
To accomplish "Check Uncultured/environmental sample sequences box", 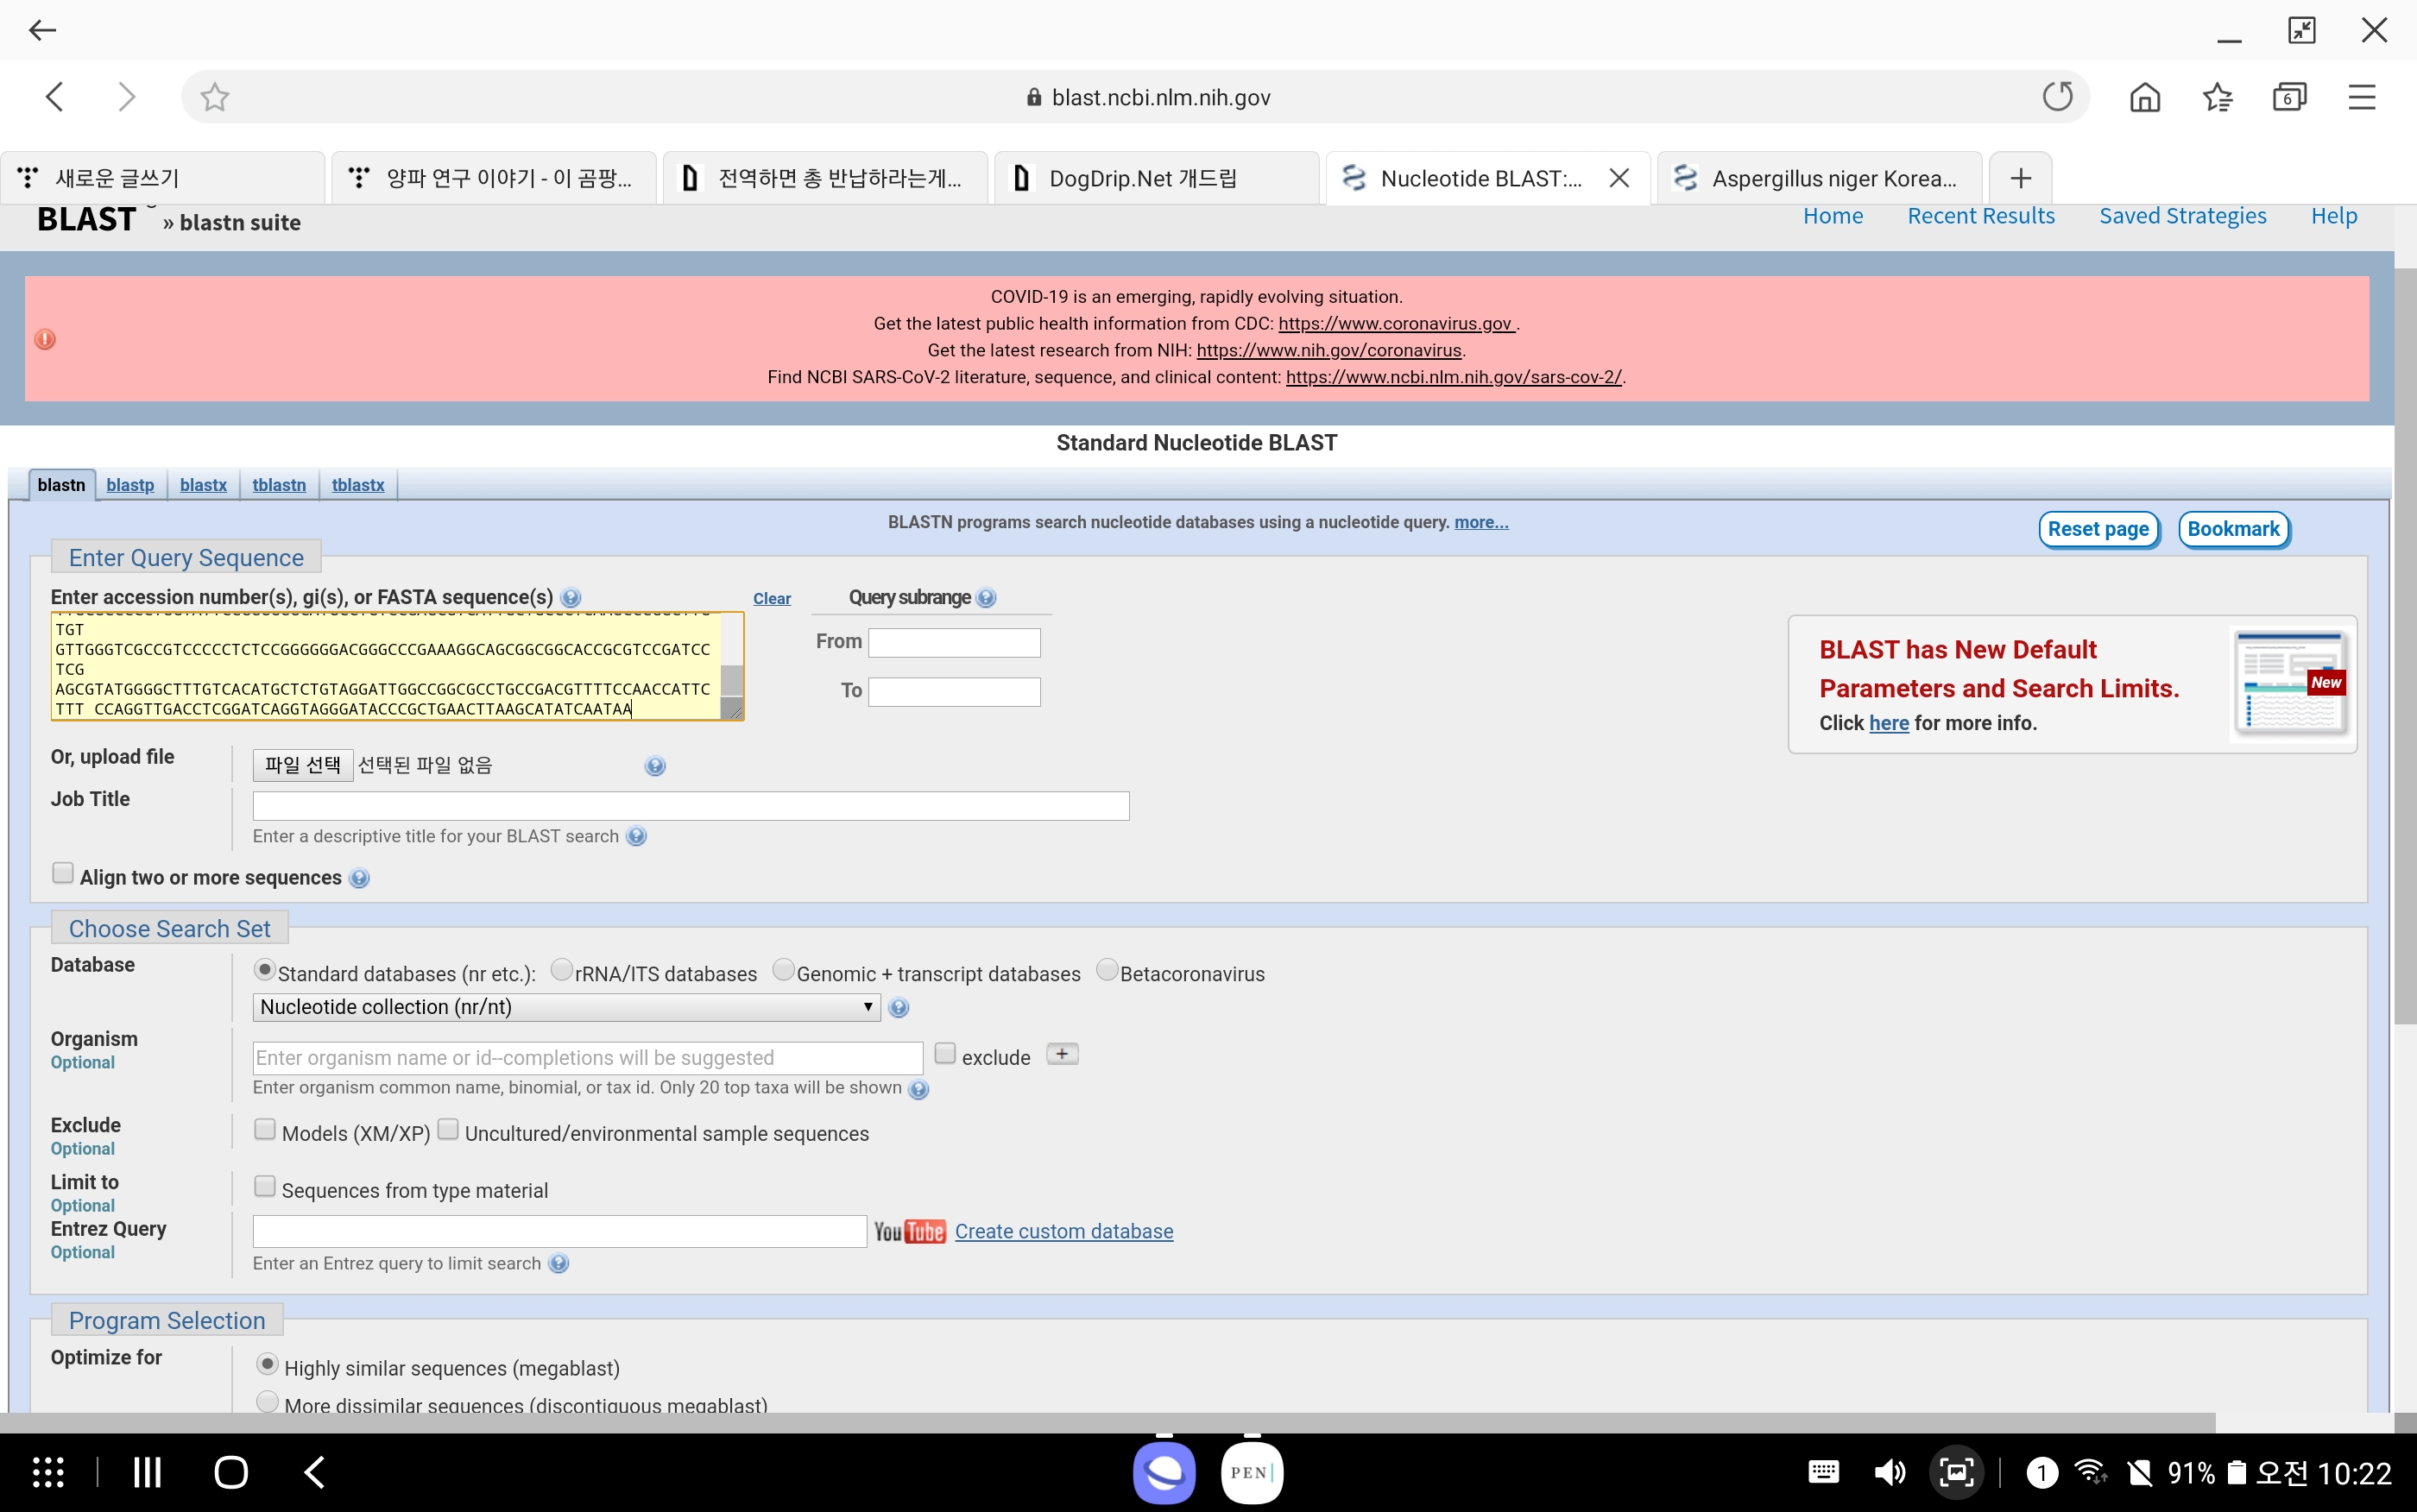I will click(x=448, y=1130).
